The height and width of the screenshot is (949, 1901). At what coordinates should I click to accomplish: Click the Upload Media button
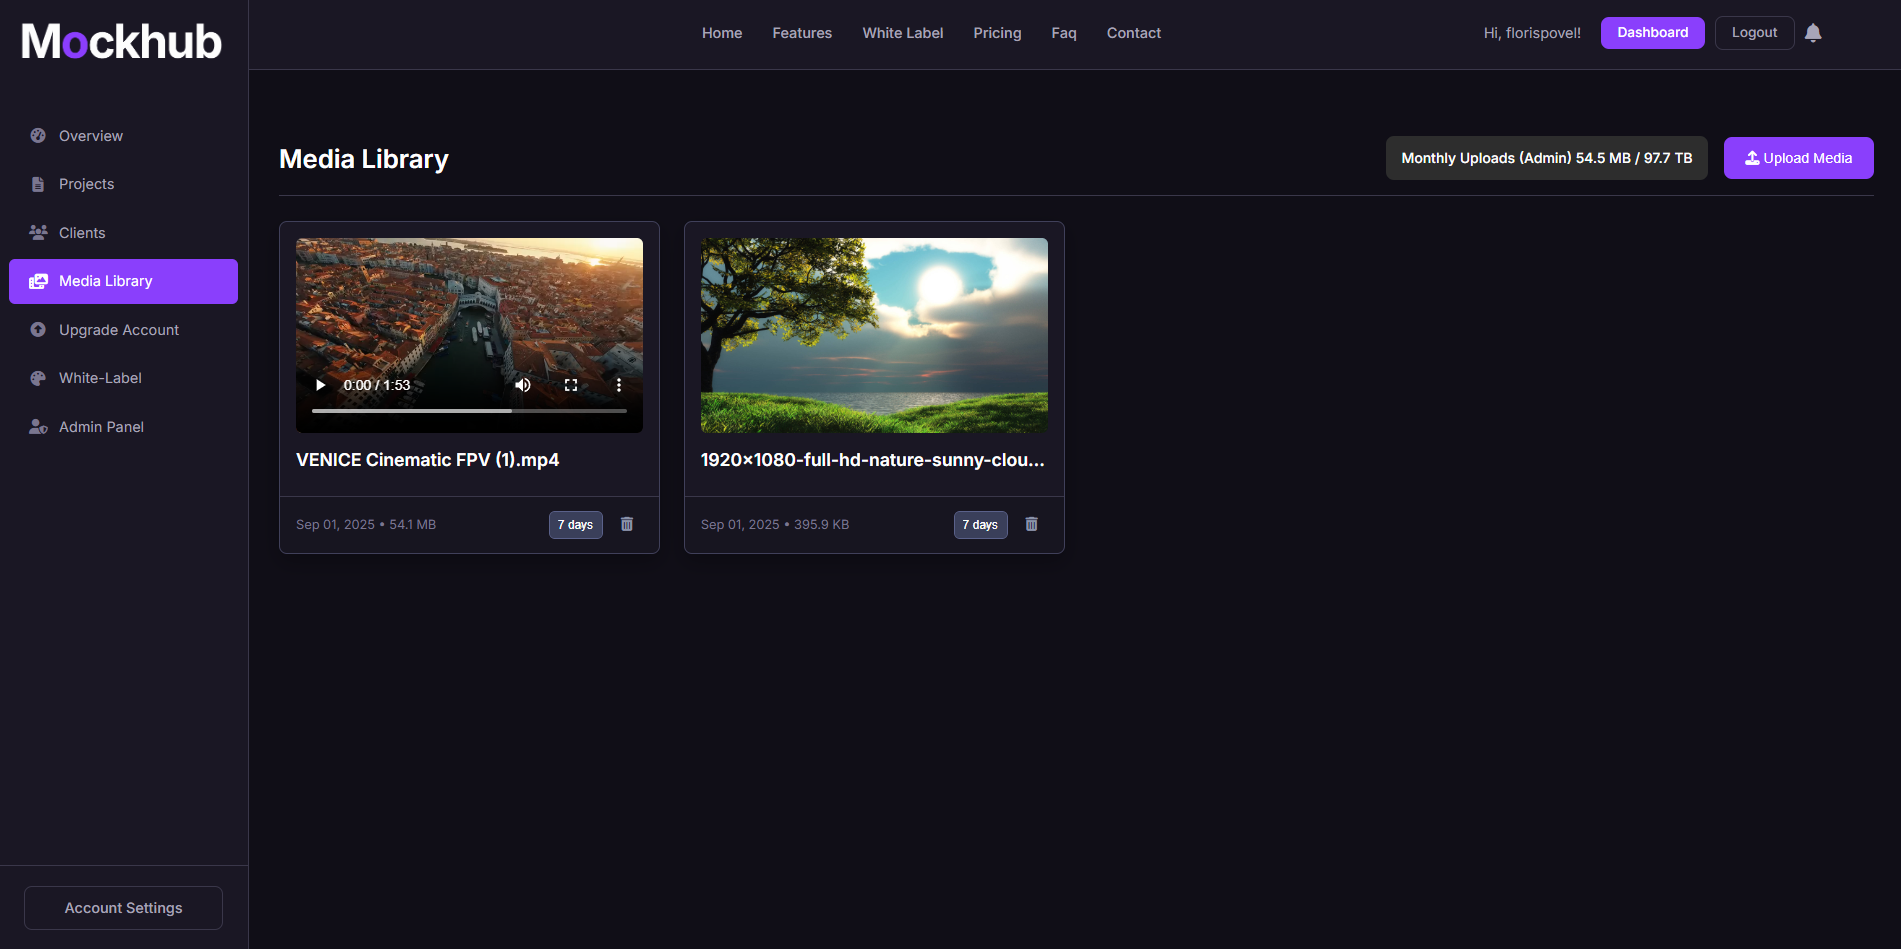coord(1798,157)
